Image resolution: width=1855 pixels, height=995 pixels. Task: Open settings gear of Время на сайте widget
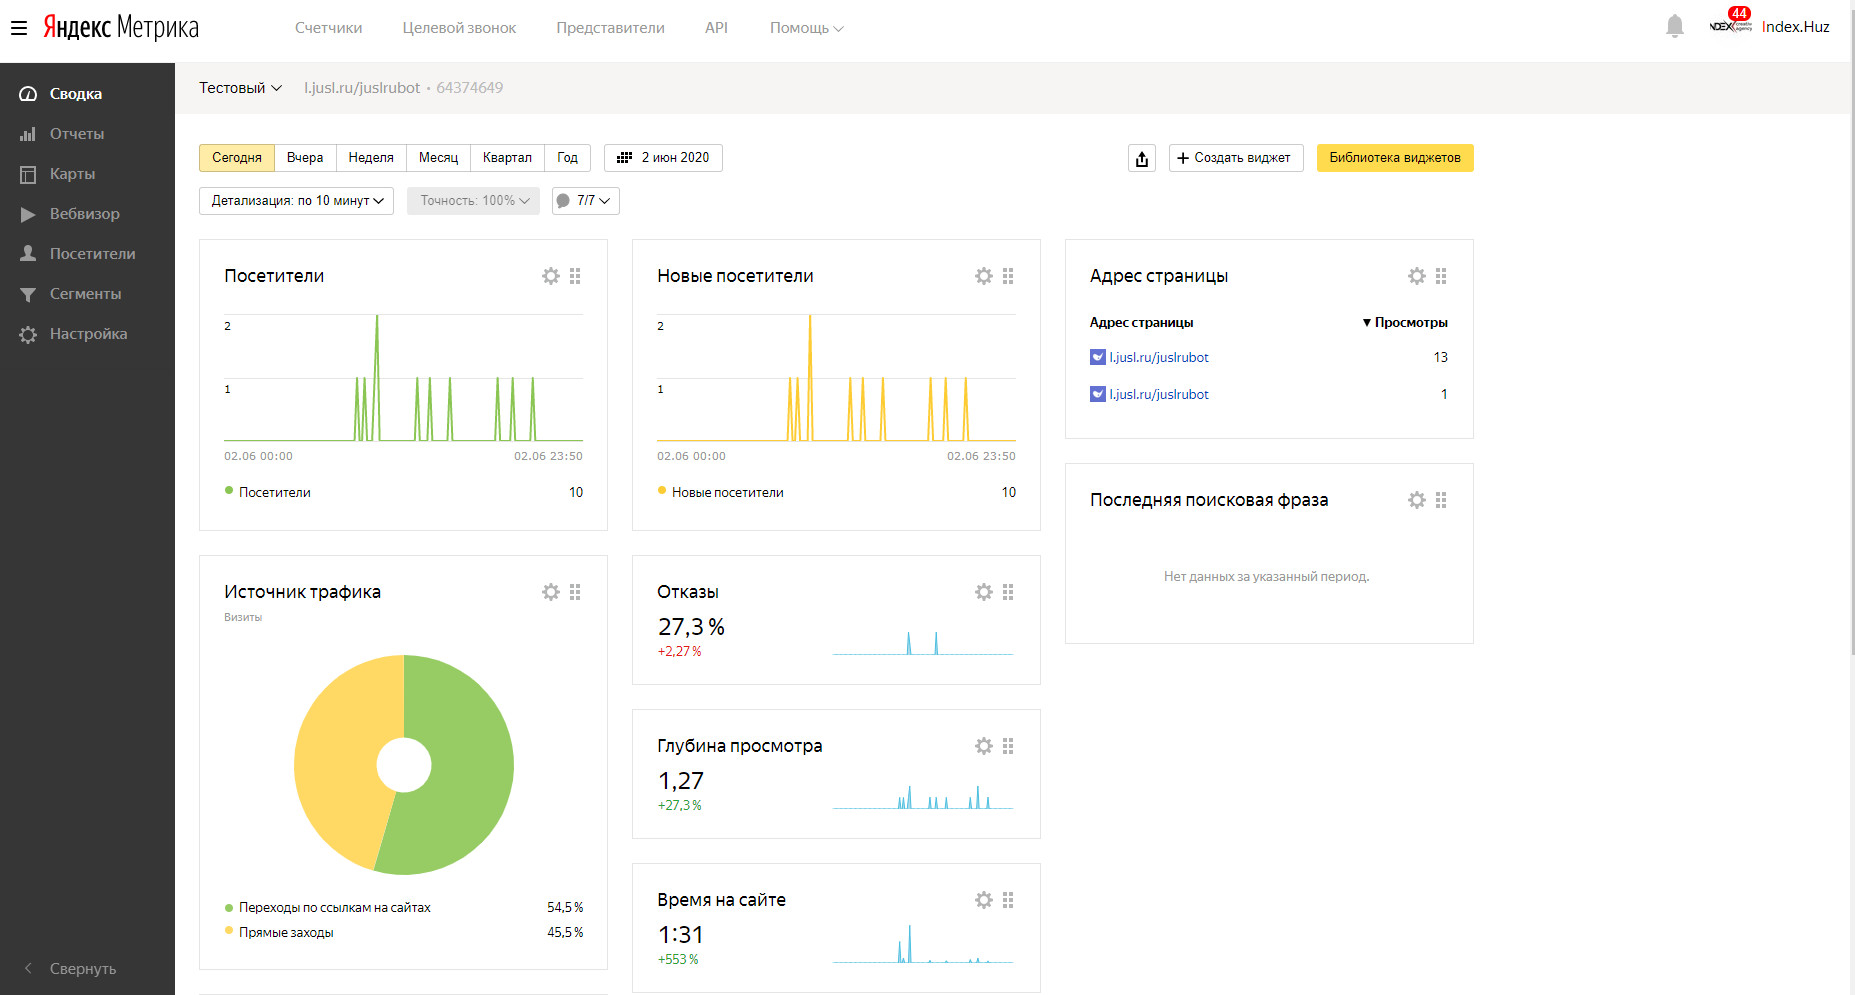tap(983, 900)
